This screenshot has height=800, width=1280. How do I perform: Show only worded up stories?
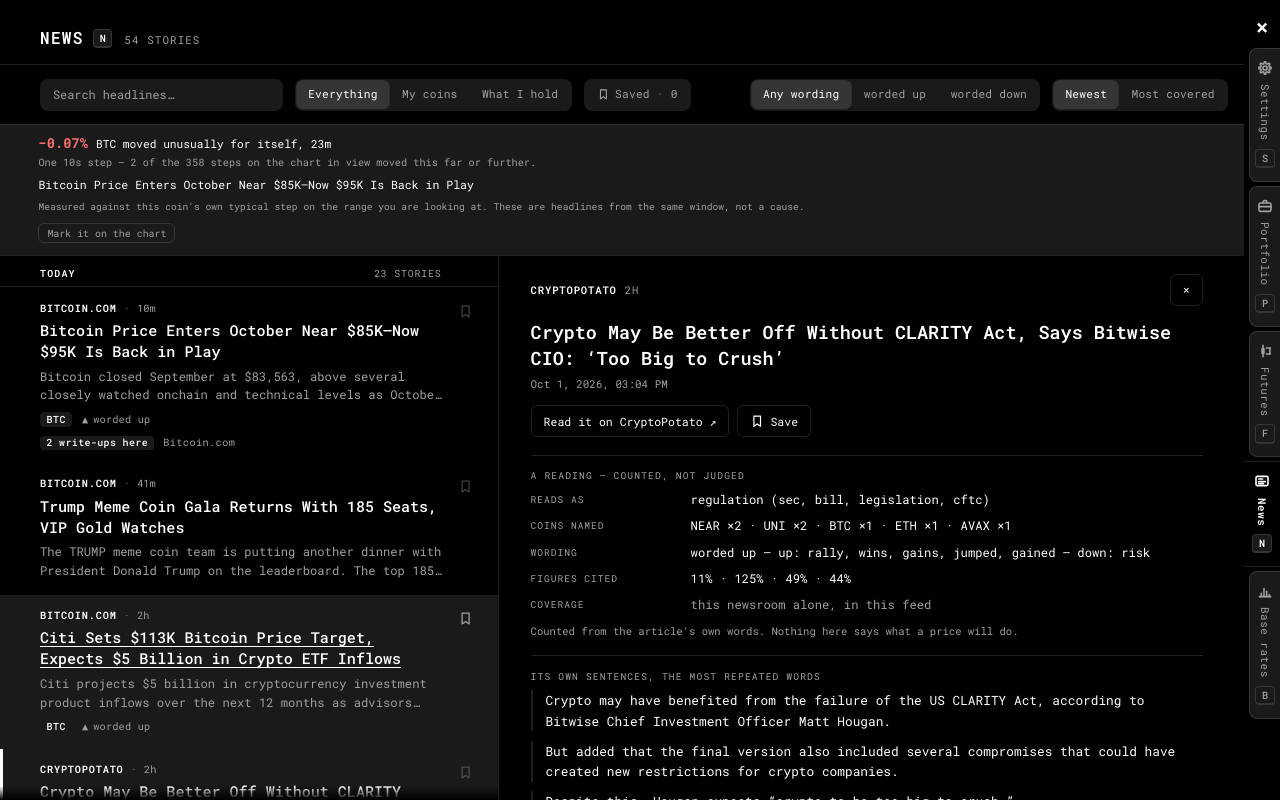tap(895, 95)
